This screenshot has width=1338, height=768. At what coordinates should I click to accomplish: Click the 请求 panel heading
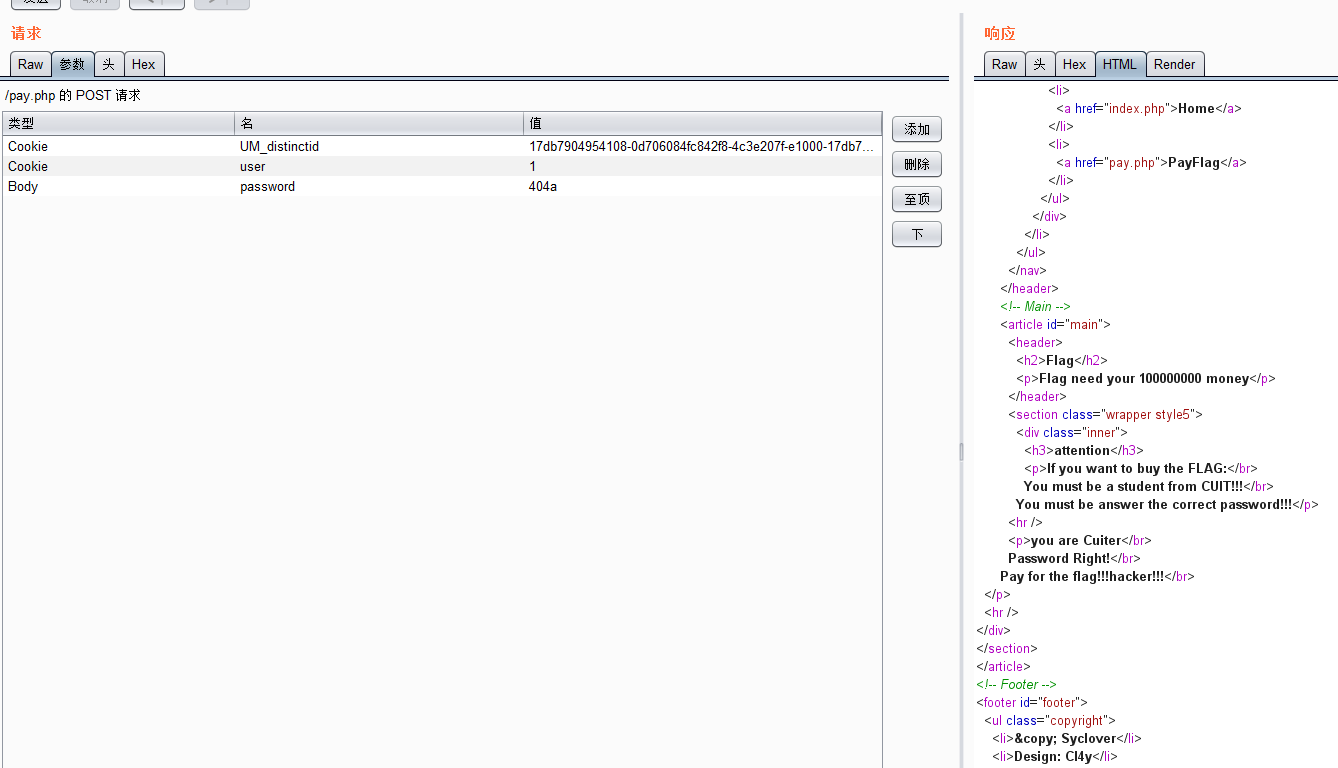[26, 33]
